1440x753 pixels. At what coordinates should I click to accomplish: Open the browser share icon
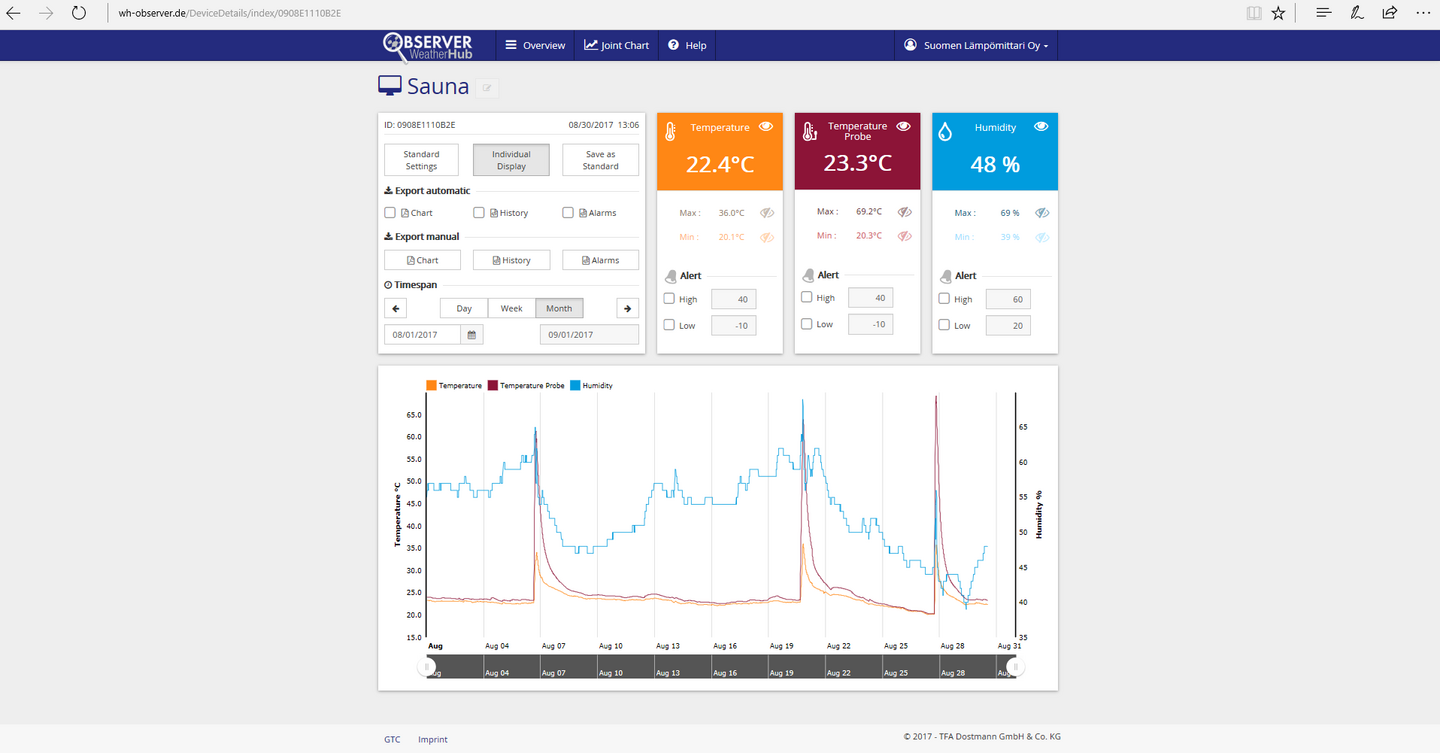pos(1389,13)
